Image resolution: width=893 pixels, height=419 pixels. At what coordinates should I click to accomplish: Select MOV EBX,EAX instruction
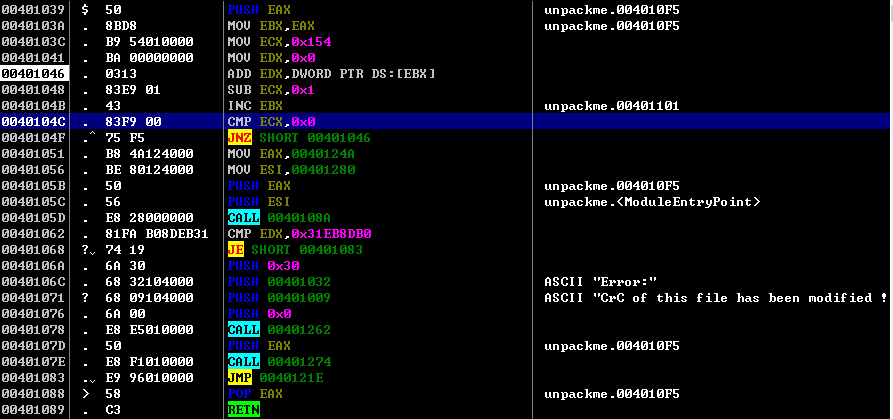[271, 26]
